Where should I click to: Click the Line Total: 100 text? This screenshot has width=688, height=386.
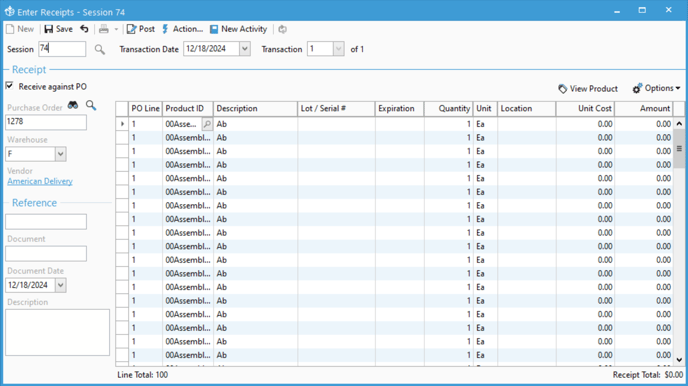click(x=143, y=375)
